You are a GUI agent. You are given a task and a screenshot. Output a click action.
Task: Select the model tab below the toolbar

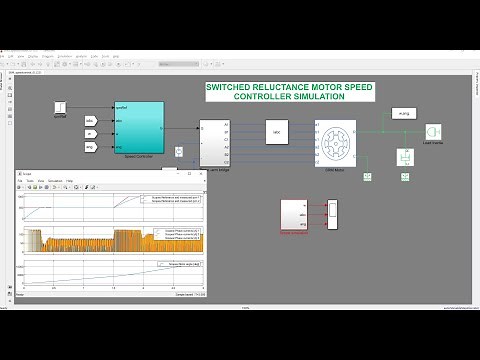25,72
